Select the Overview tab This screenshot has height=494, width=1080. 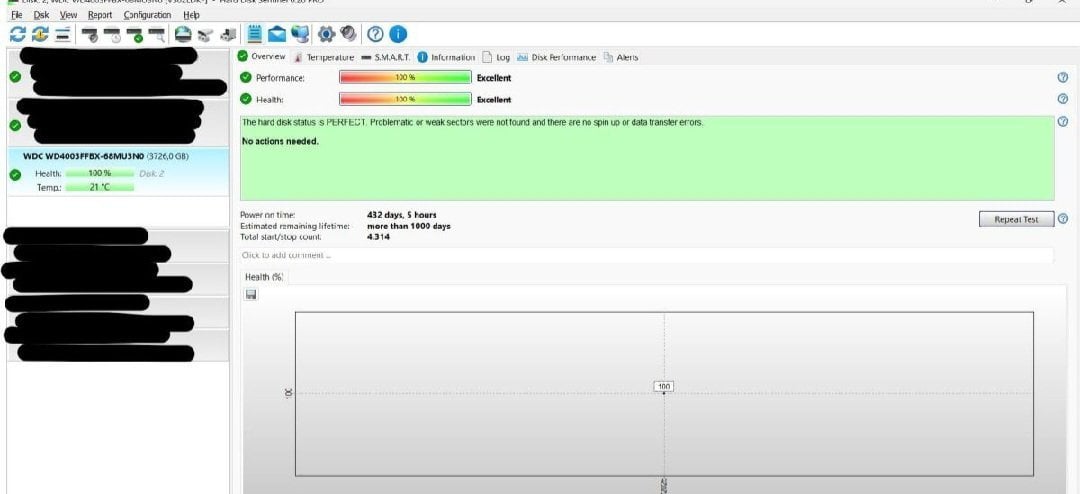[262, 56]
